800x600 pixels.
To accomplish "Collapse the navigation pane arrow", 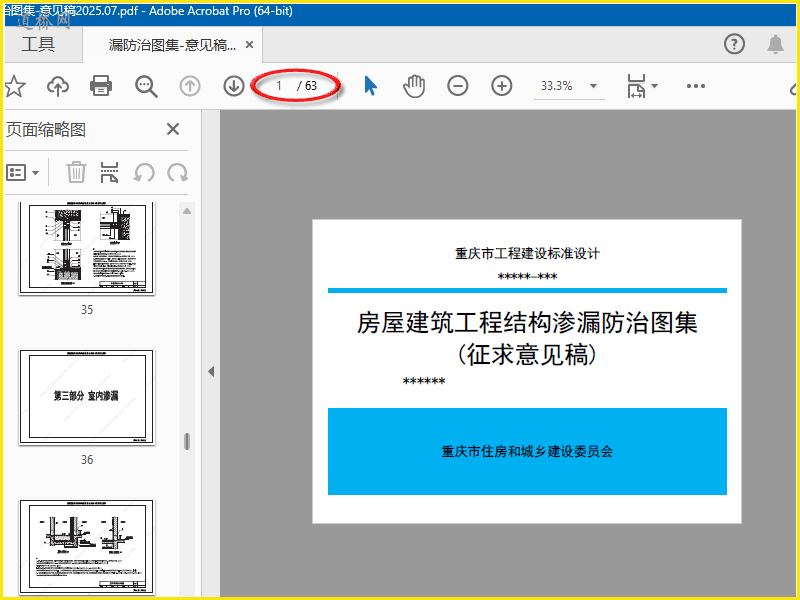I will tap(211, 371).
